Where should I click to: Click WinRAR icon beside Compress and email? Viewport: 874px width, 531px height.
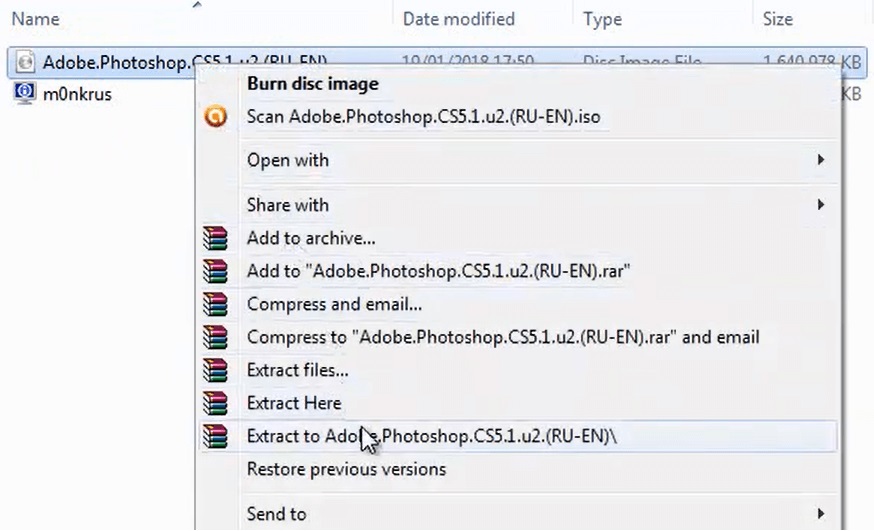(x=215, y=304)
